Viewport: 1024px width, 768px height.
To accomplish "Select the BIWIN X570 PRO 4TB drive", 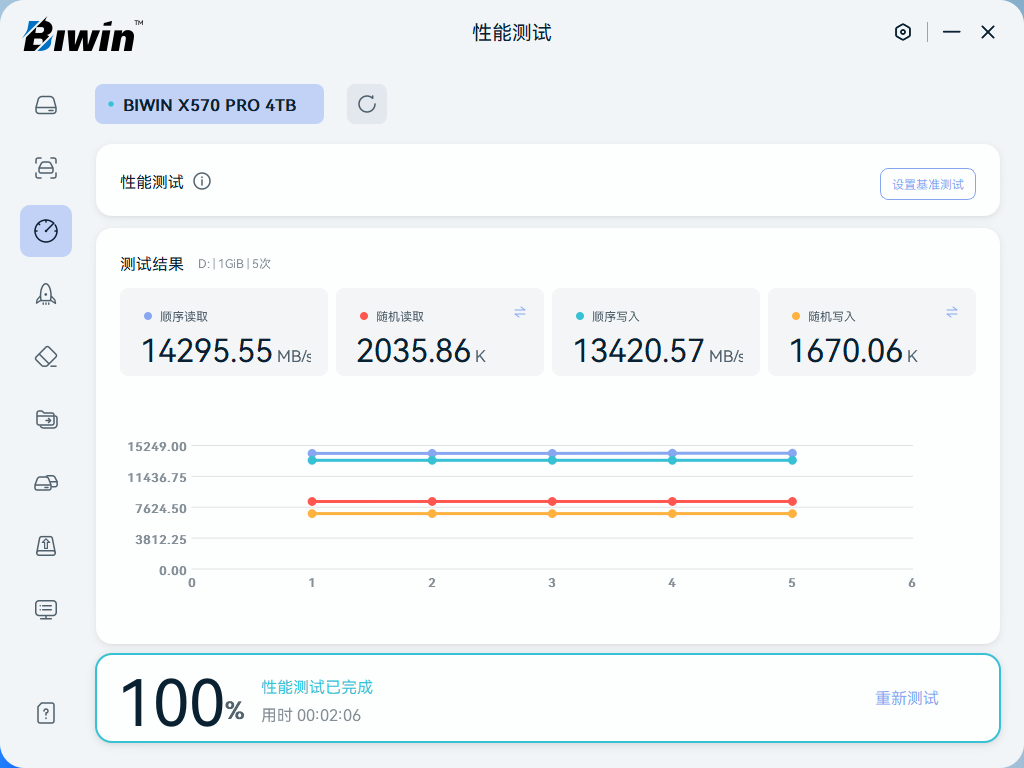I will [209, 104].
